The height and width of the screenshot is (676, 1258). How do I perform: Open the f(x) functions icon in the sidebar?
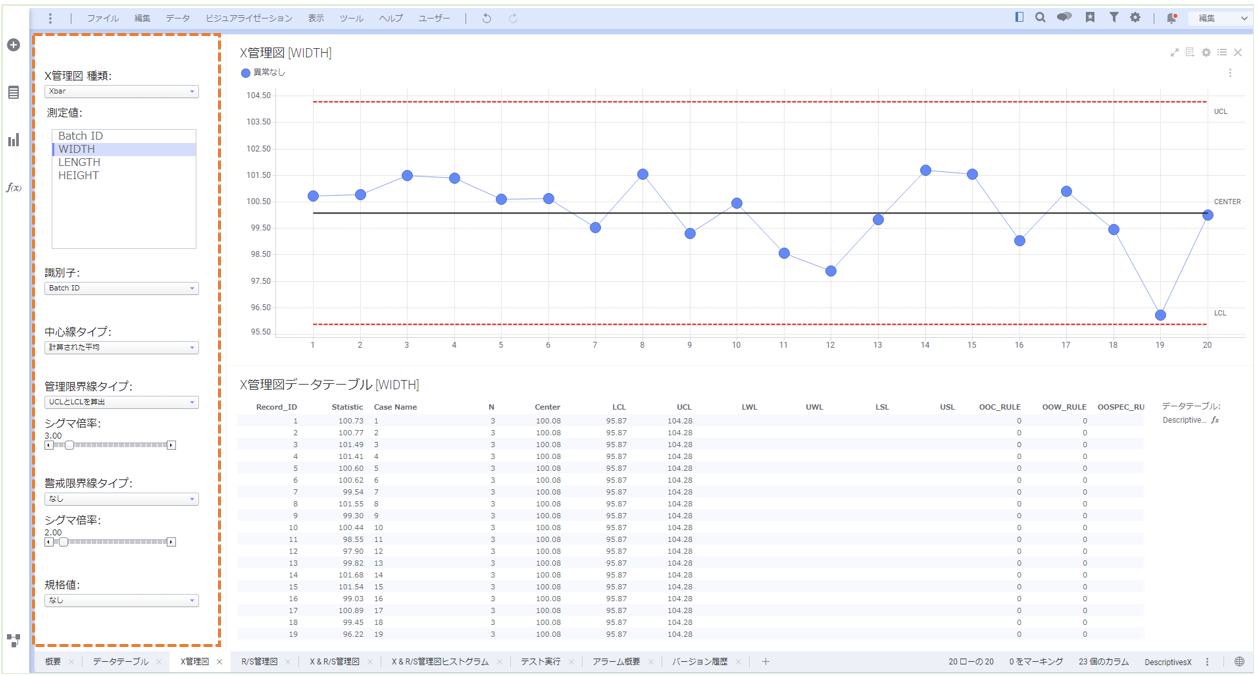click(x=14, y=187)
